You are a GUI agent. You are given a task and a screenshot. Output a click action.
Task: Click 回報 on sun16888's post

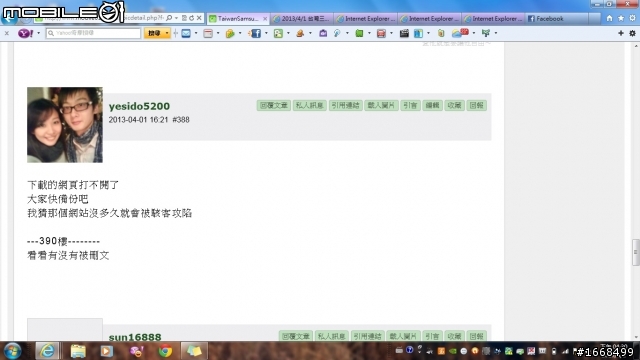476,336
